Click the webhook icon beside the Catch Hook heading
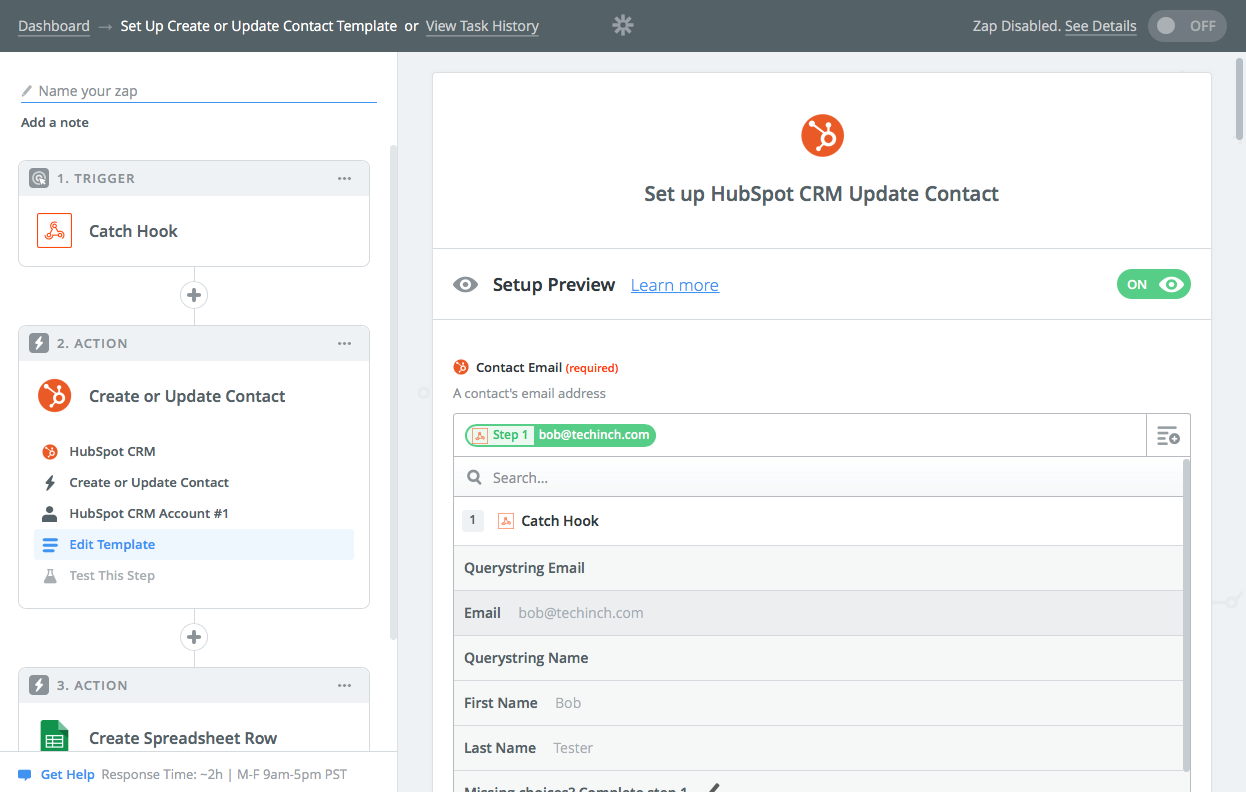Image resolution: width=1246 pixels, height=792 pixels. click(x=506, y=521)
